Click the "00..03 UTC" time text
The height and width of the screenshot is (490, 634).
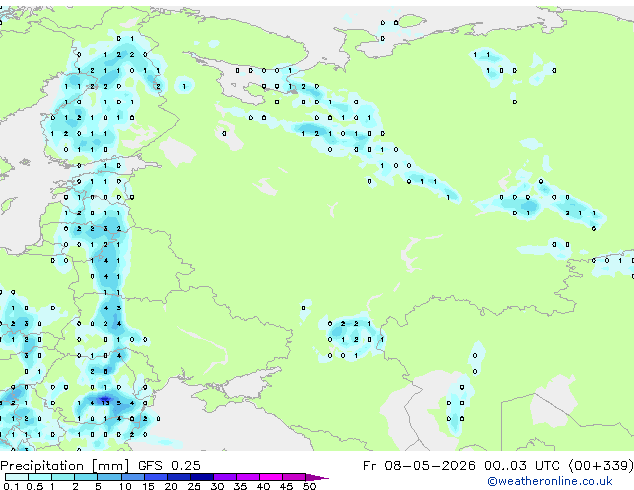[524, 466]
